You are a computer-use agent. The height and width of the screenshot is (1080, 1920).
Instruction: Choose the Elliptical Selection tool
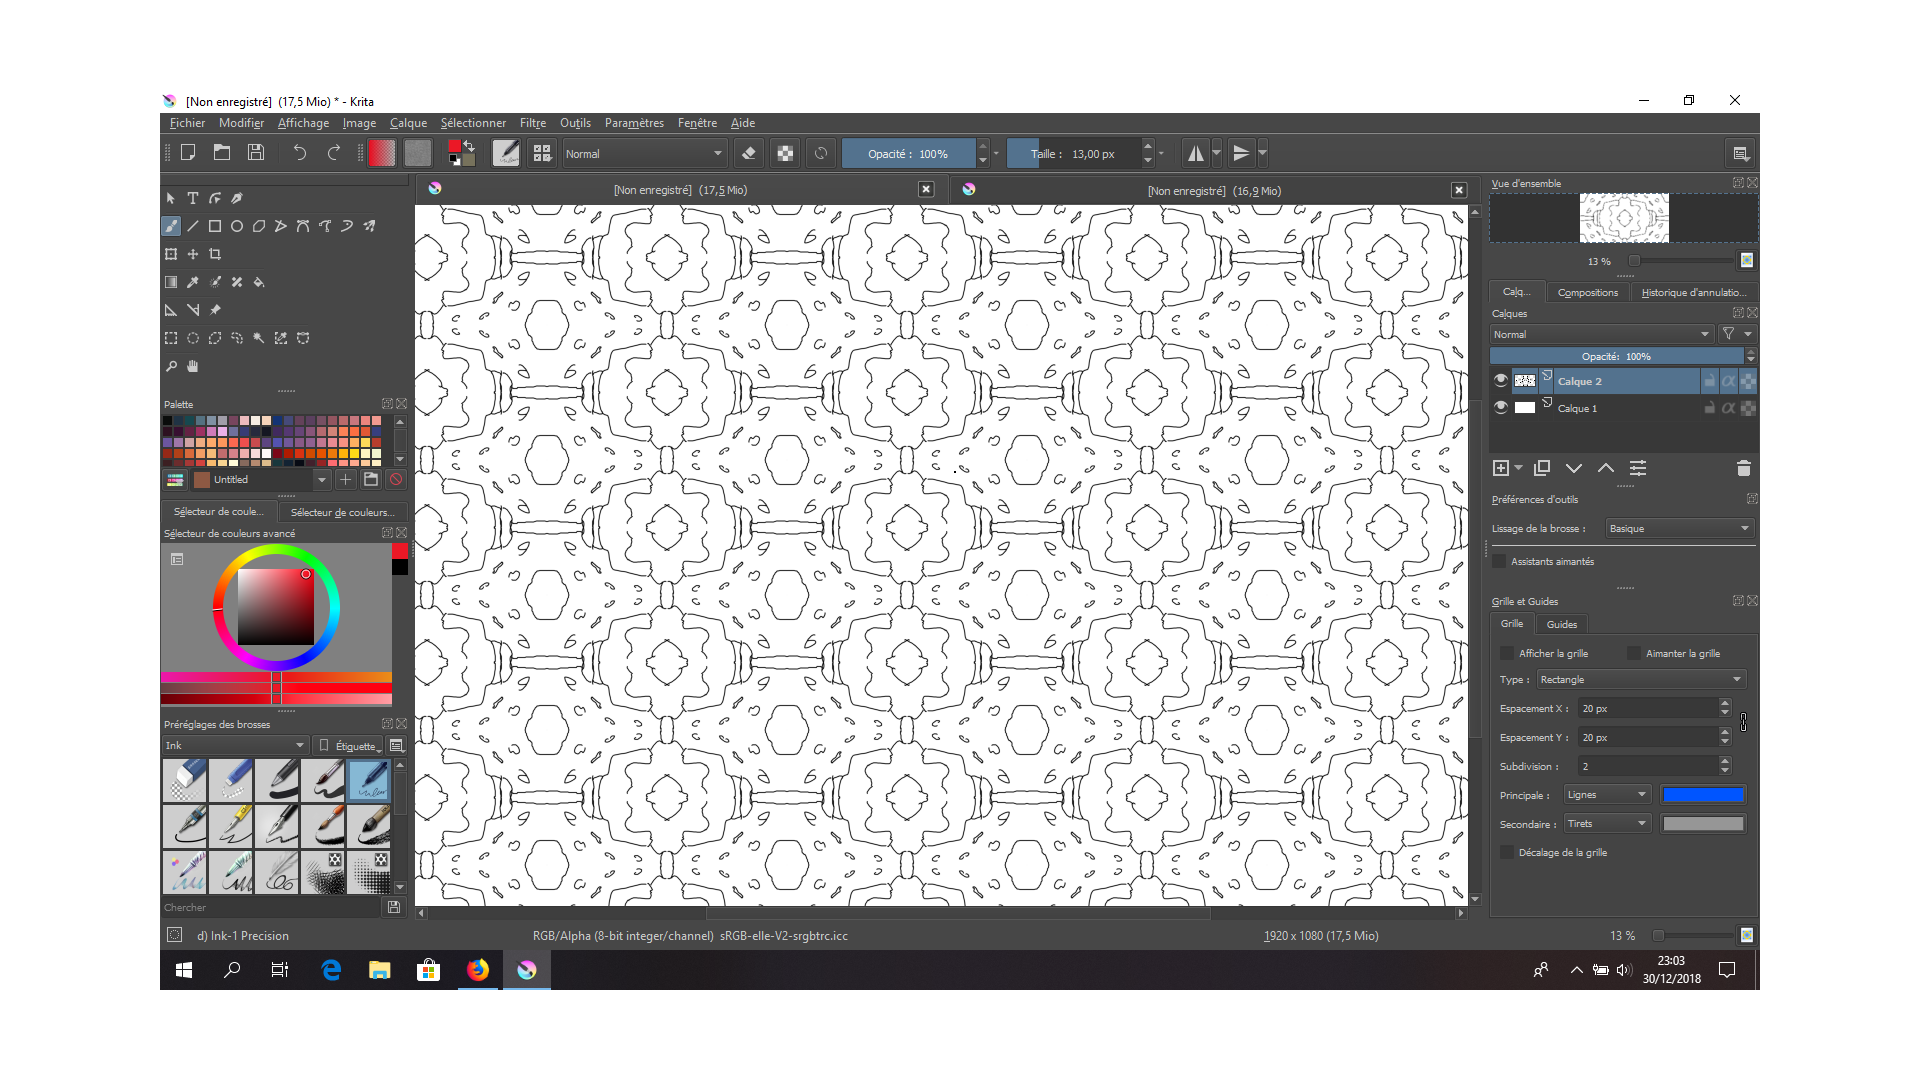click(x=193, y=338)
